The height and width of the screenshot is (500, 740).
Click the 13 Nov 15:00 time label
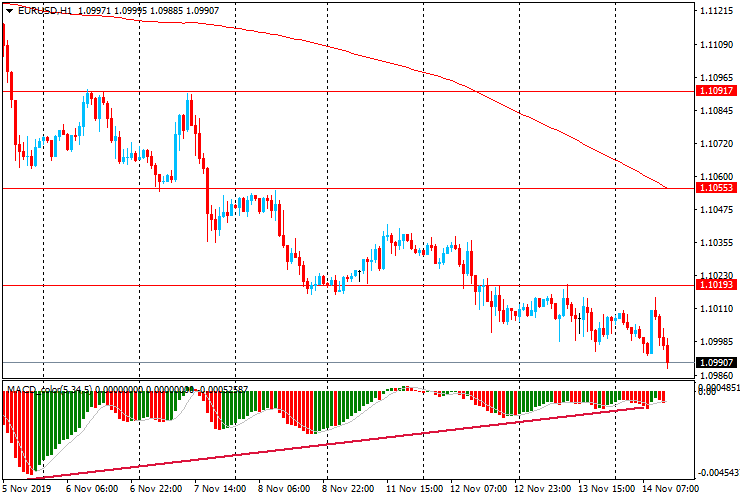click(607, 488)
